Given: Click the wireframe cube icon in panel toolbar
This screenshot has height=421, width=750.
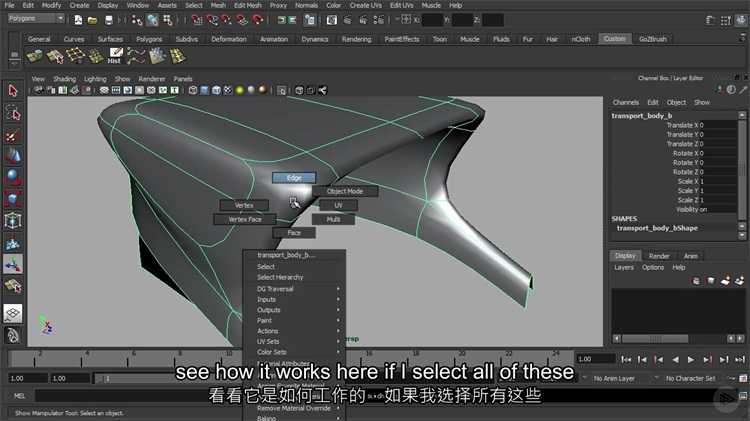Looking at the screenshot, I should coord(193,90).
